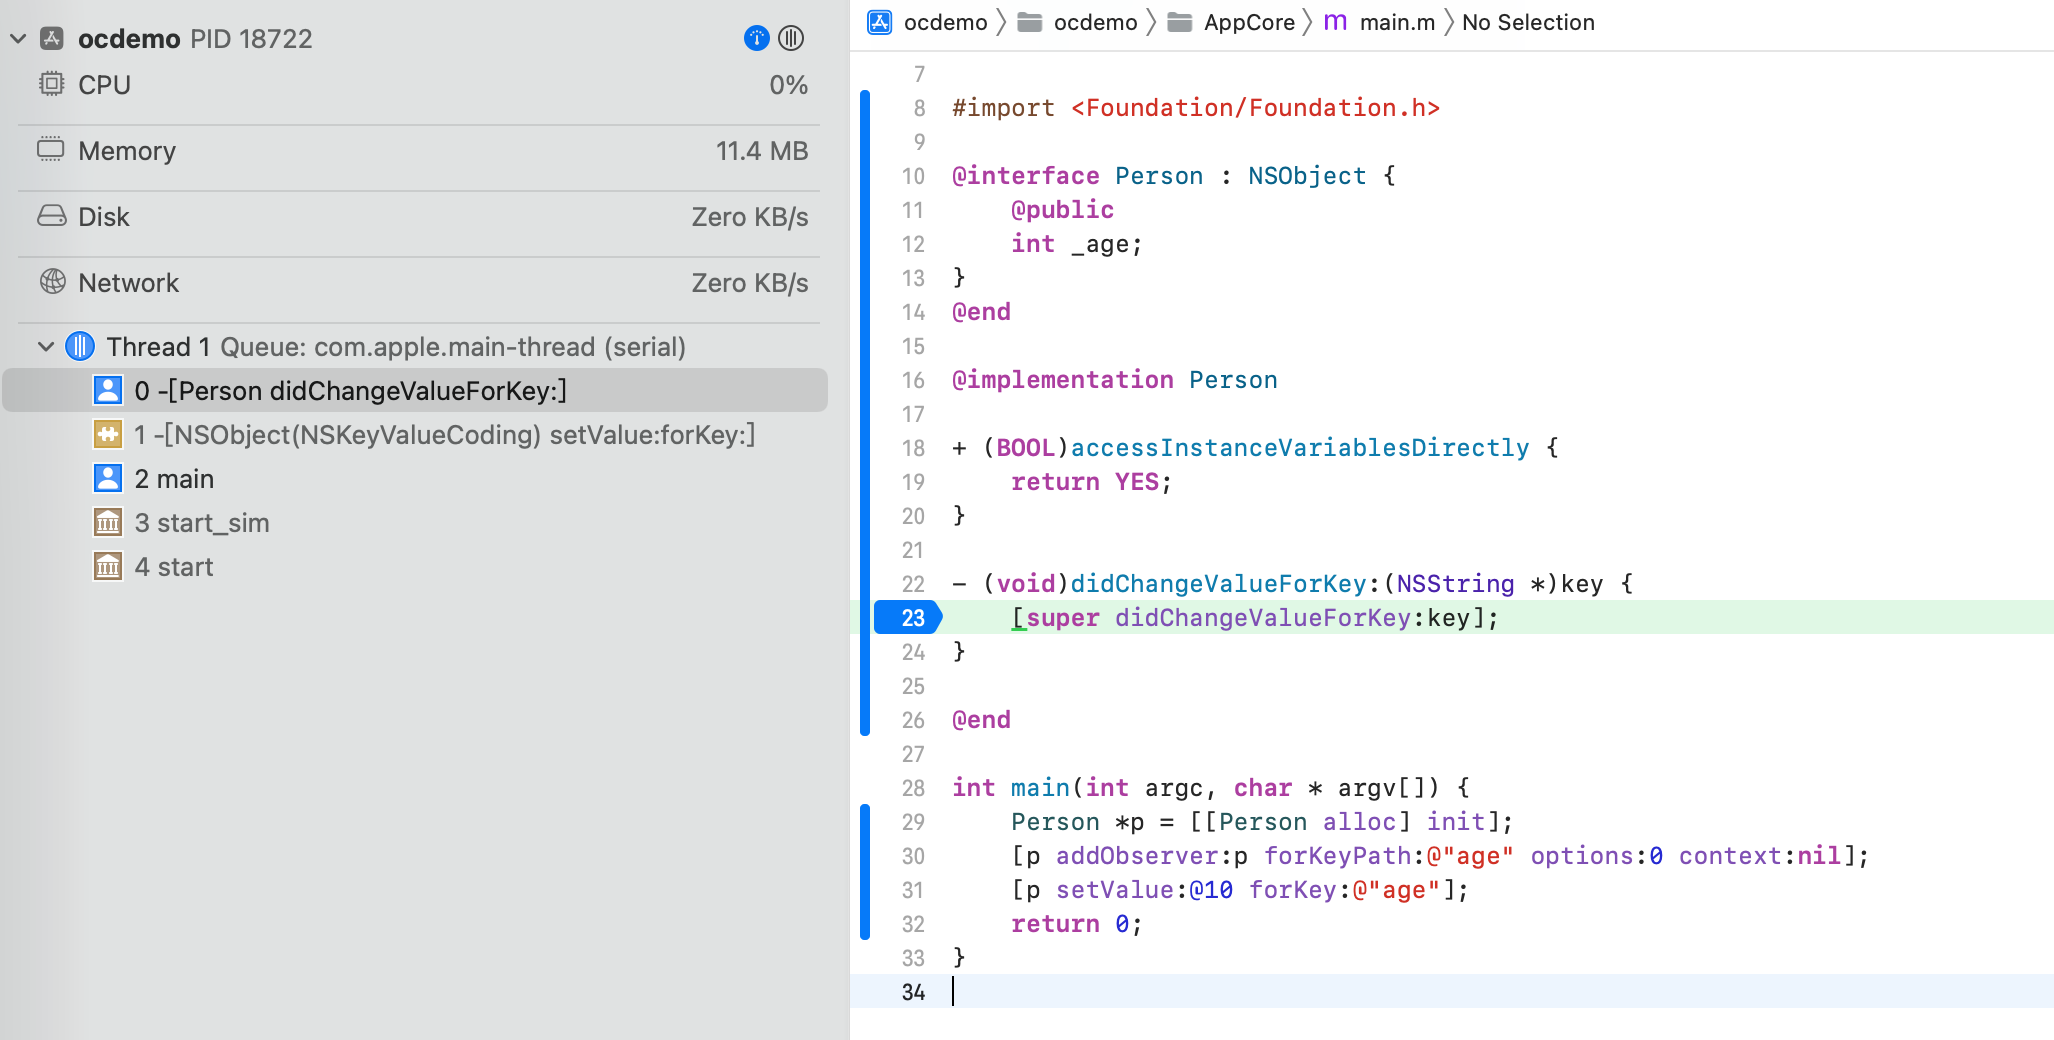Image resolution: width=2054 pixels, height=1040 pixels.
Task: Collapse the ocdemo process disclosure arrow
Action: click(18, 39)
